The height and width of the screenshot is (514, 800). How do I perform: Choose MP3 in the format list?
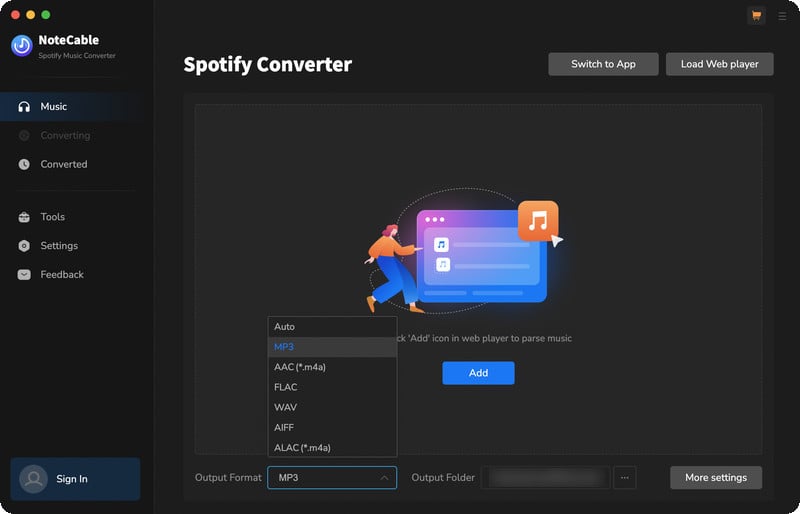coord(332,347)
